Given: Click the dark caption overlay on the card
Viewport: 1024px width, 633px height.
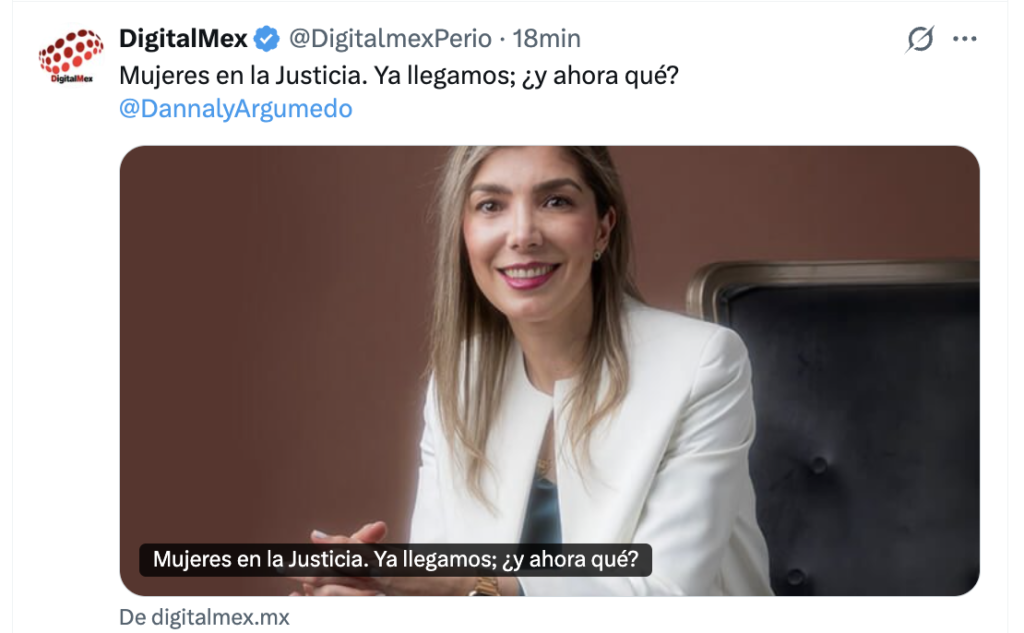Looking at the screenshot, I should 395,560.
